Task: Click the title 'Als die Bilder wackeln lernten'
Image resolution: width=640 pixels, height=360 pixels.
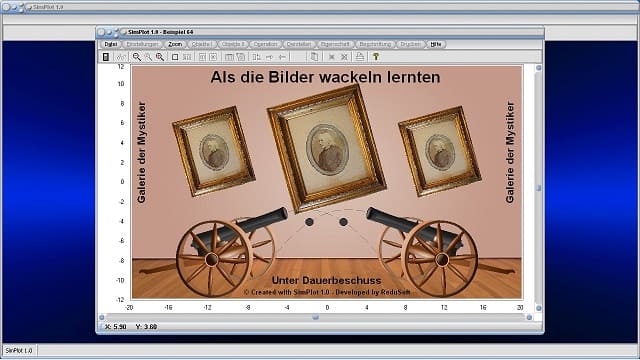Action: 325,77
